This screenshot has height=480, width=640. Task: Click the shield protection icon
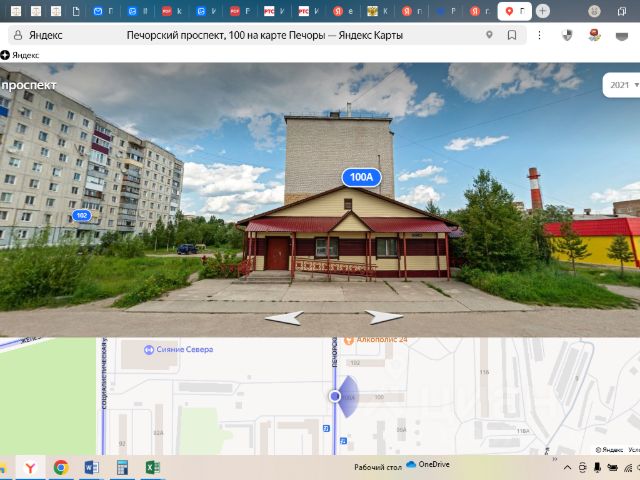click(x=567, y=36)
